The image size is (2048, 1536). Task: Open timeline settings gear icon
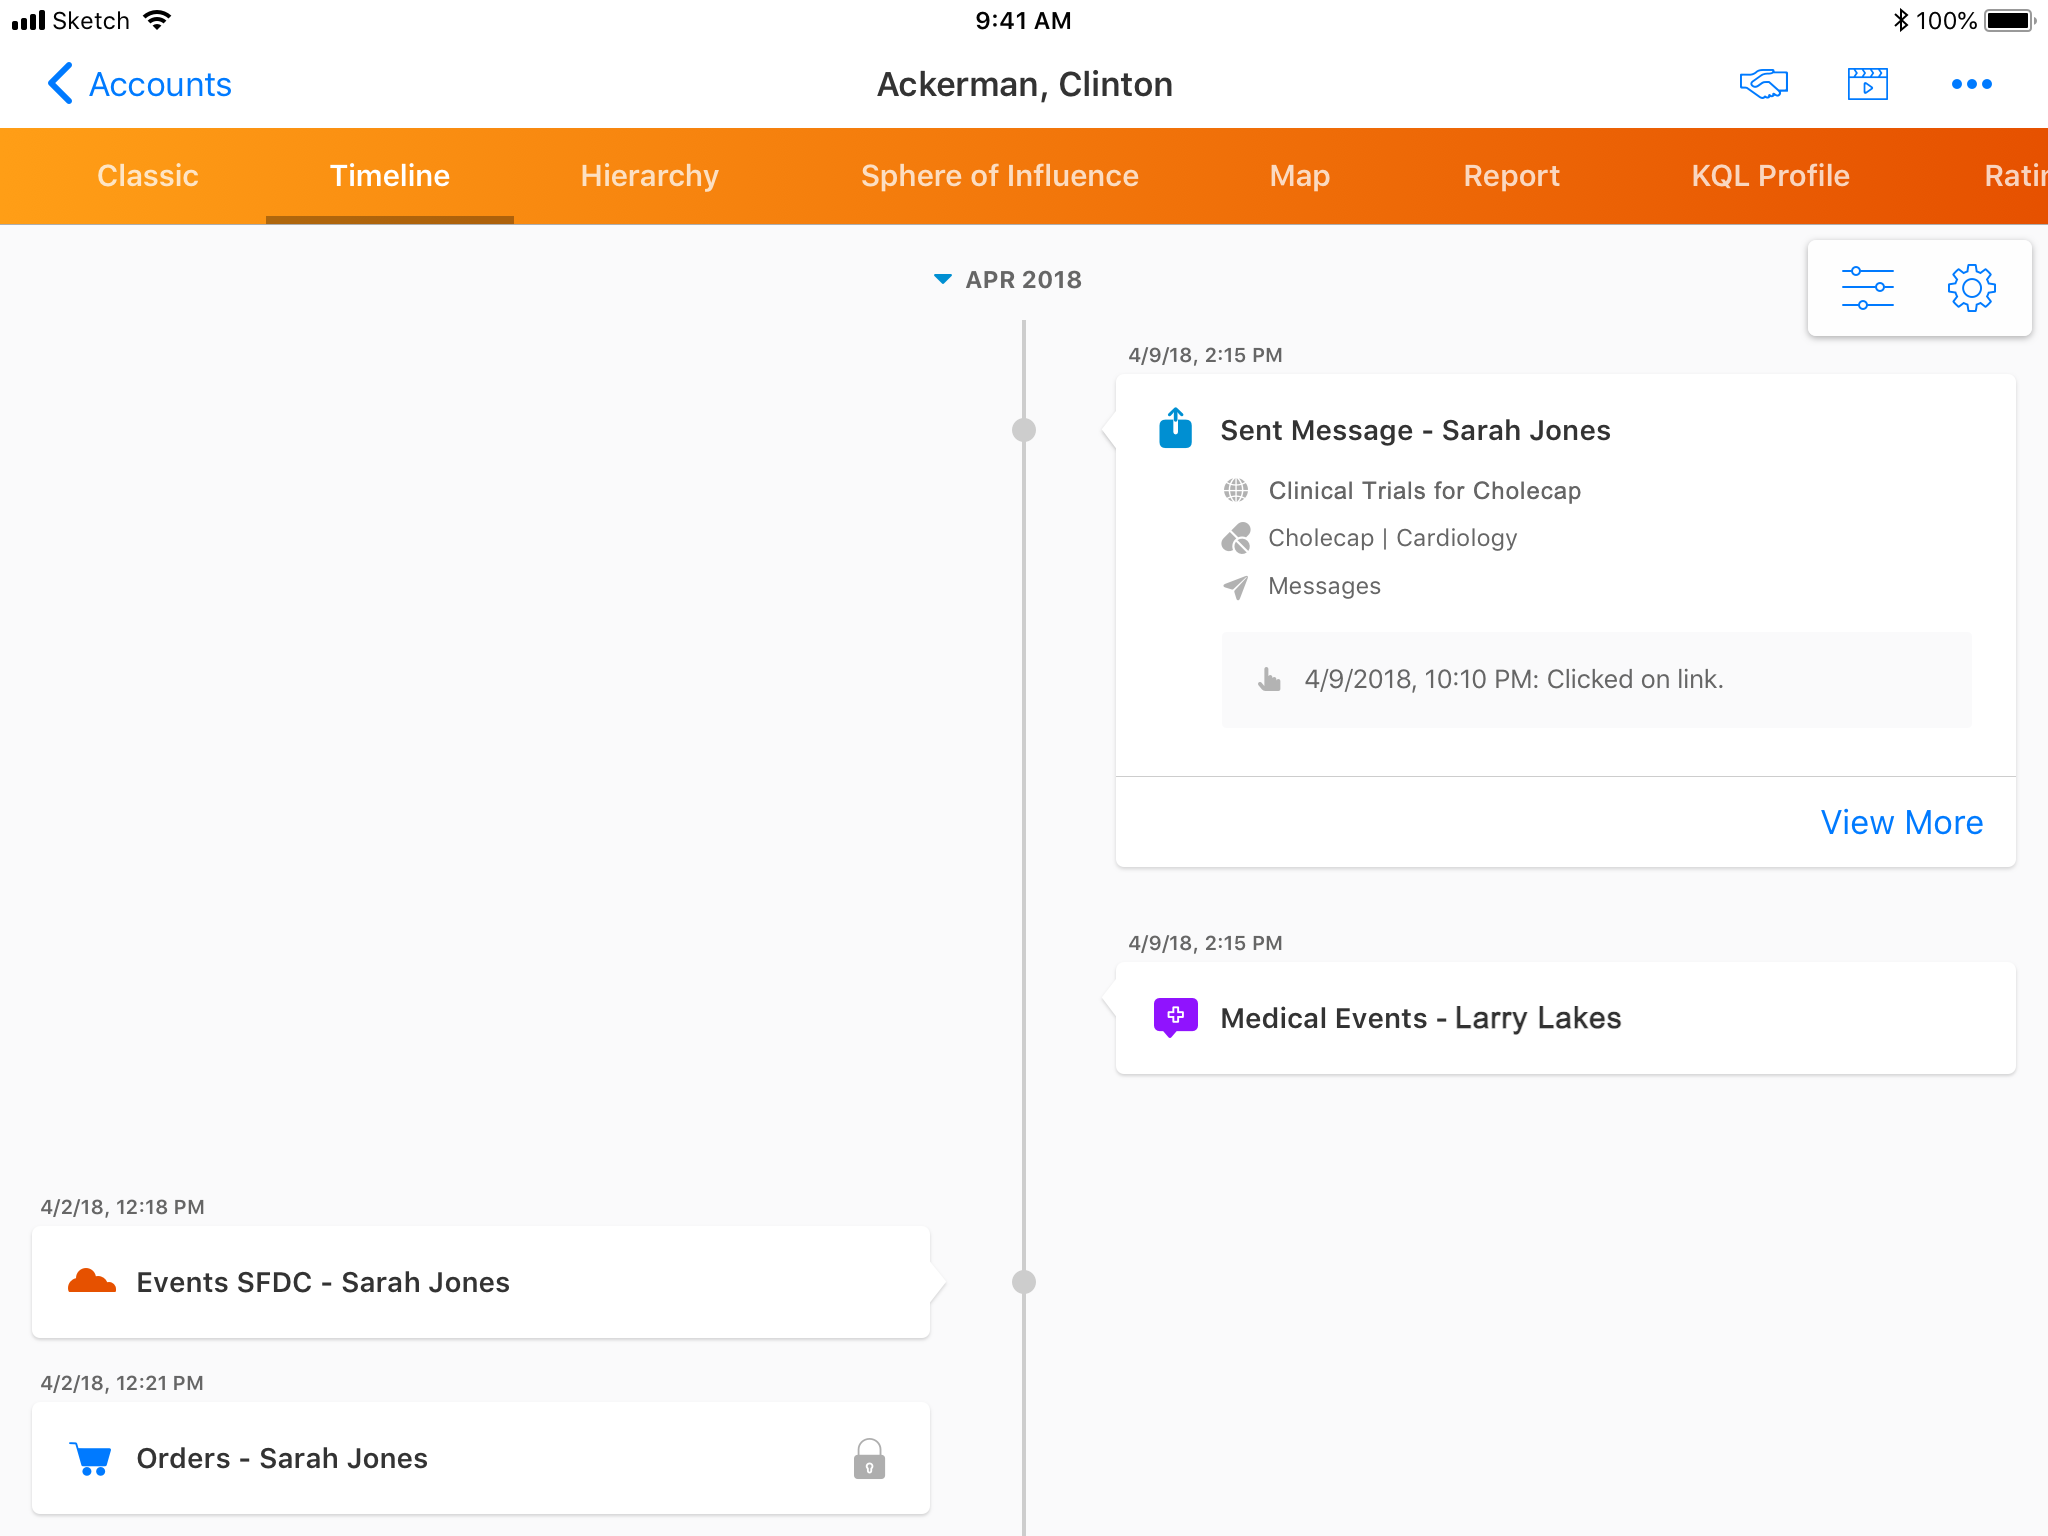(x=1971, y=288)
